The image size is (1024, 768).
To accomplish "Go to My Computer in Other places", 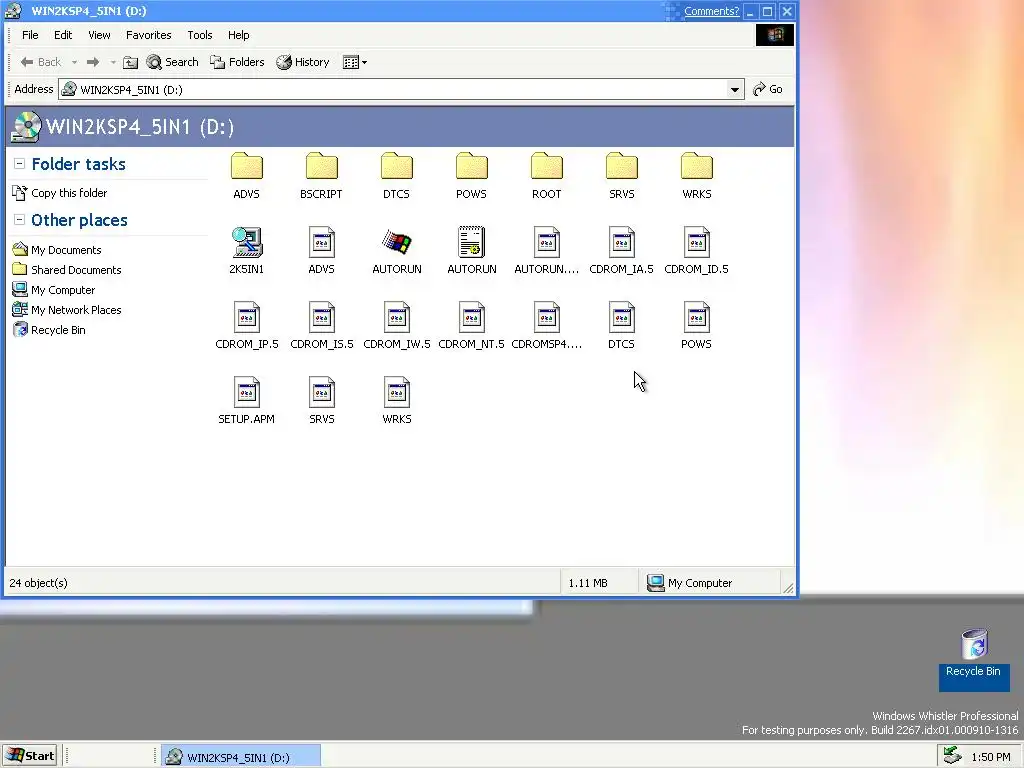I will click(x=54, y=290).
